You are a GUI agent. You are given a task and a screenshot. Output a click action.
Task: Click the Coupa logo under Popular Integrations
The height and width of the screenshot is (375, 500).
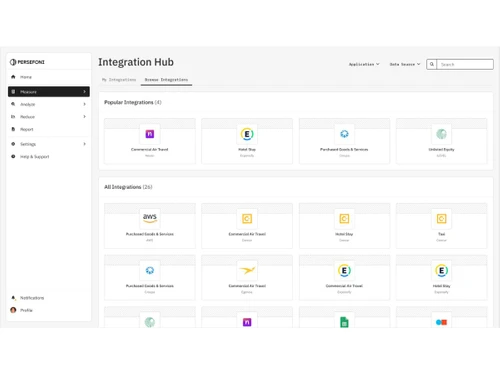[344, 134]
